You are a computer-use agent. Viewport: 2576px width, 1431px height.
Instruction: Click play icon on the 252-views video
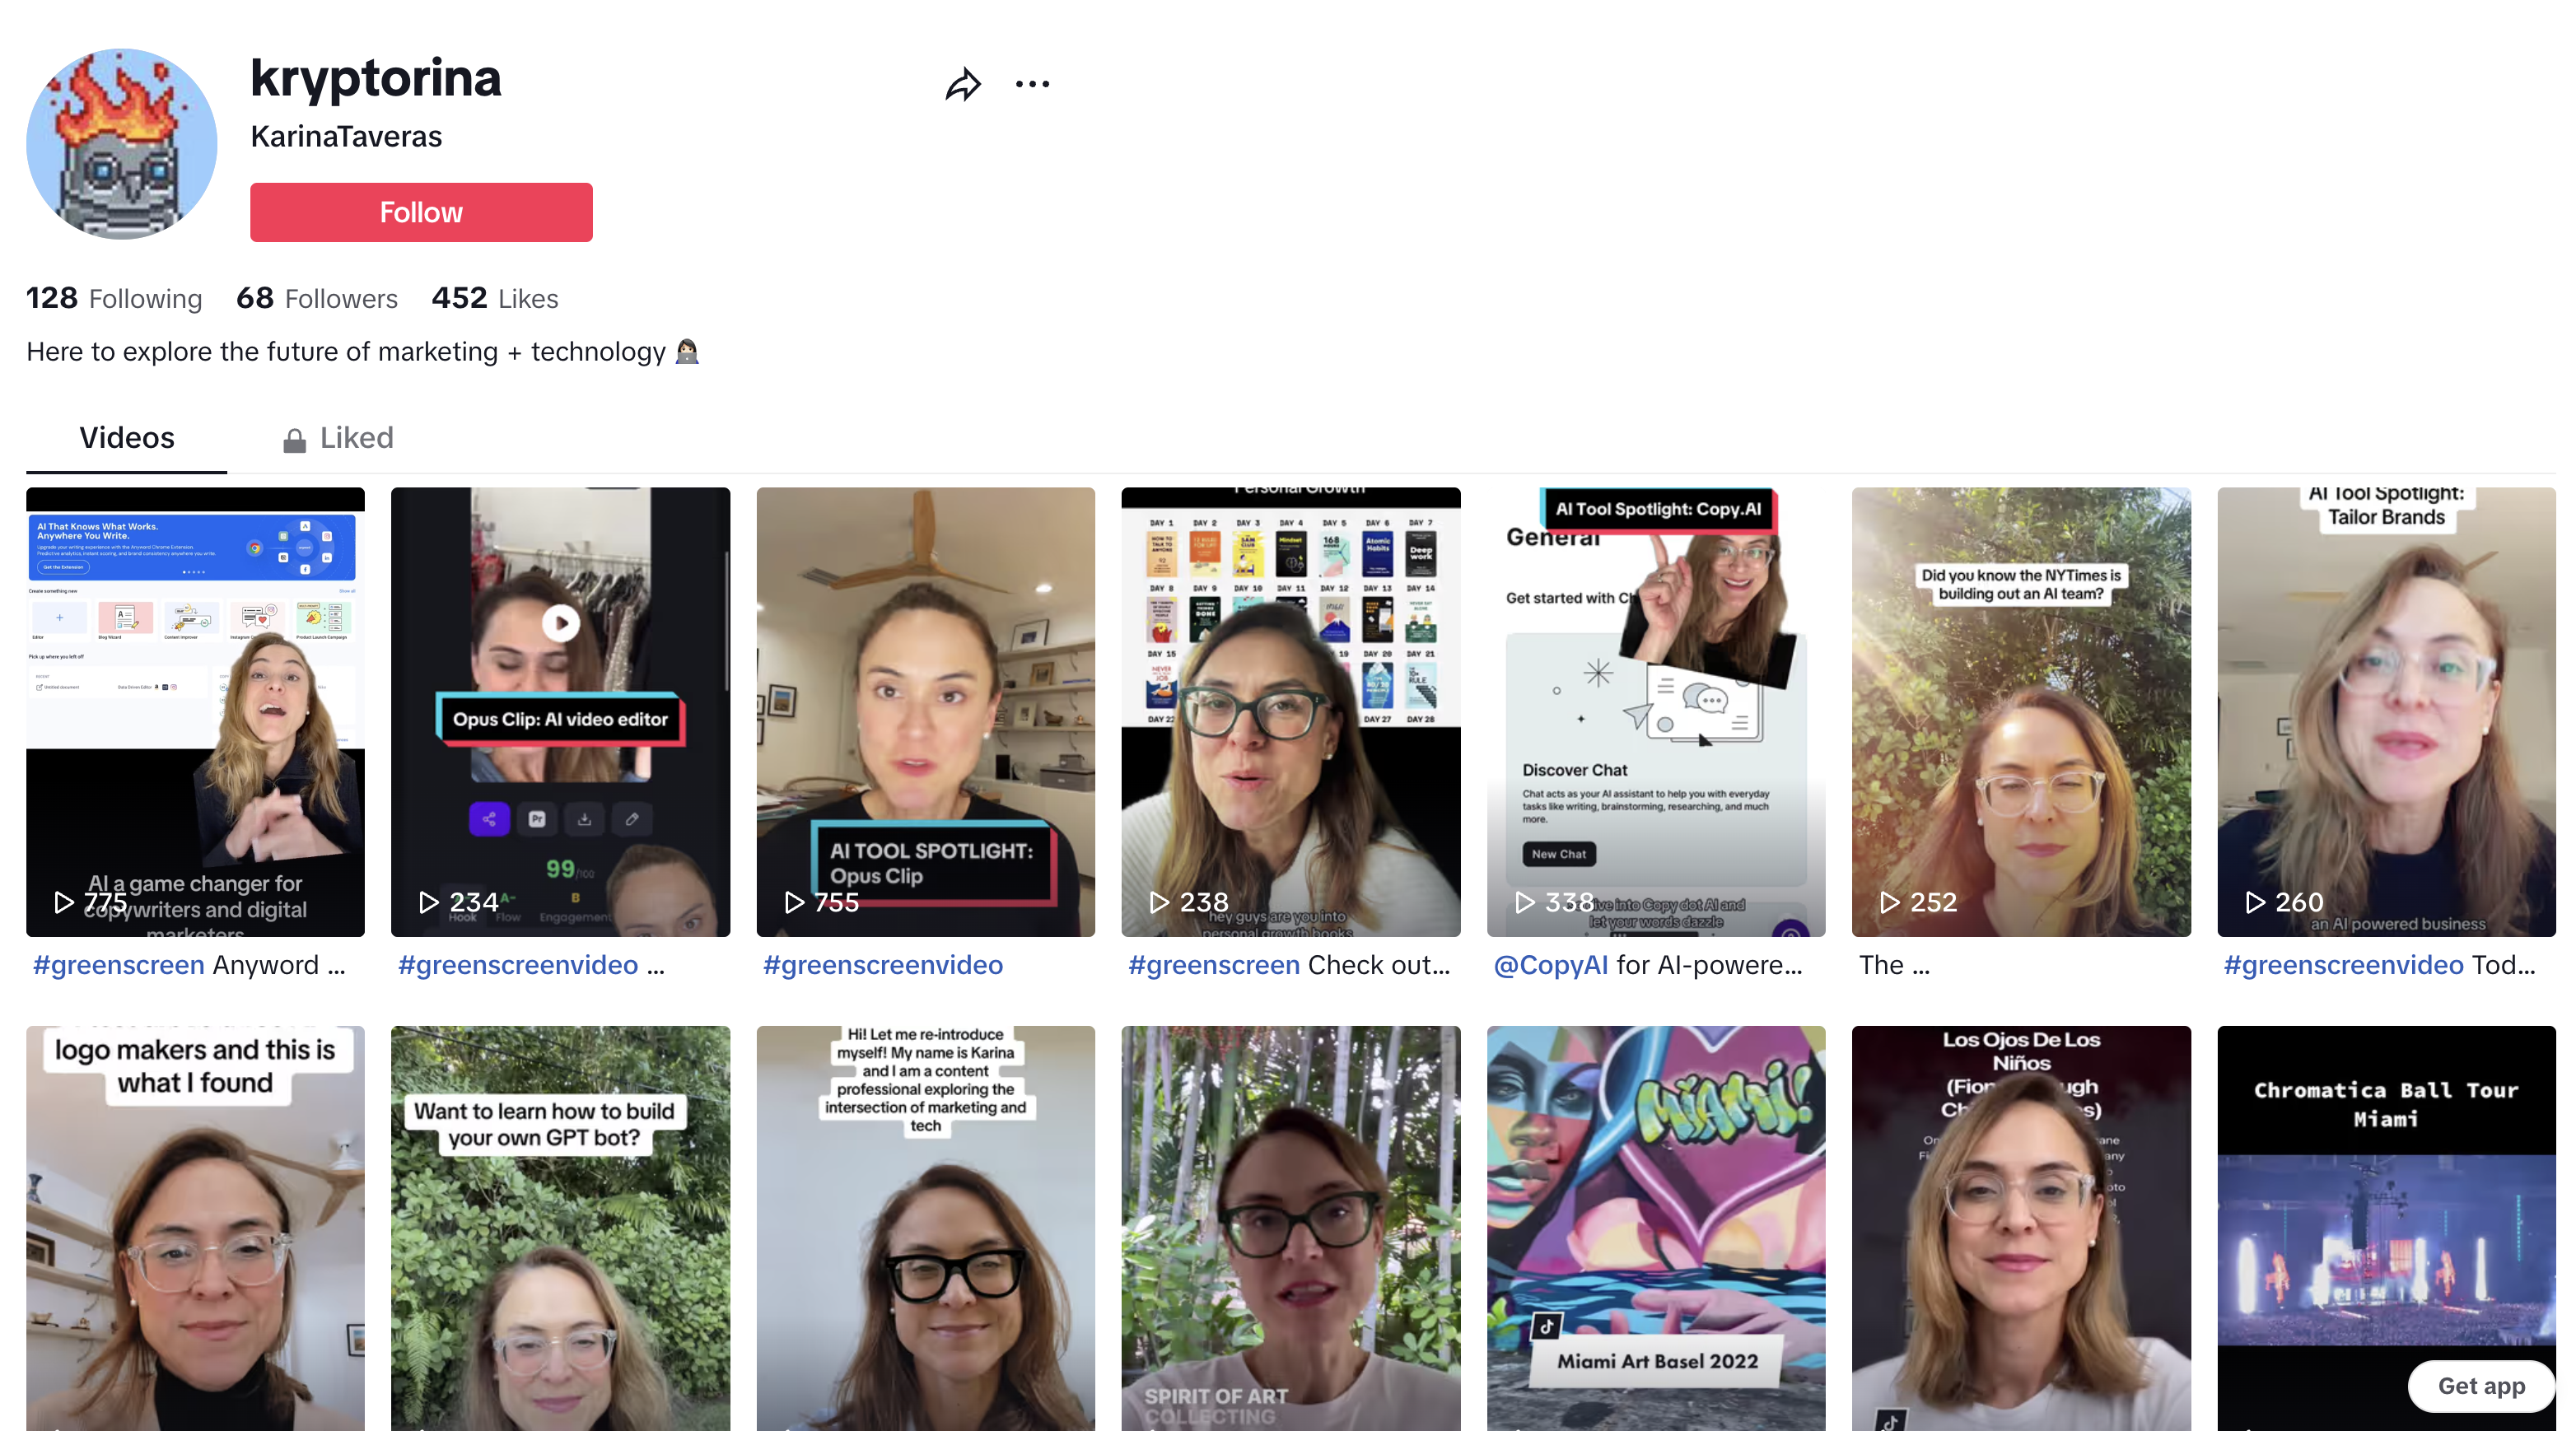(x=1890, y=902)
